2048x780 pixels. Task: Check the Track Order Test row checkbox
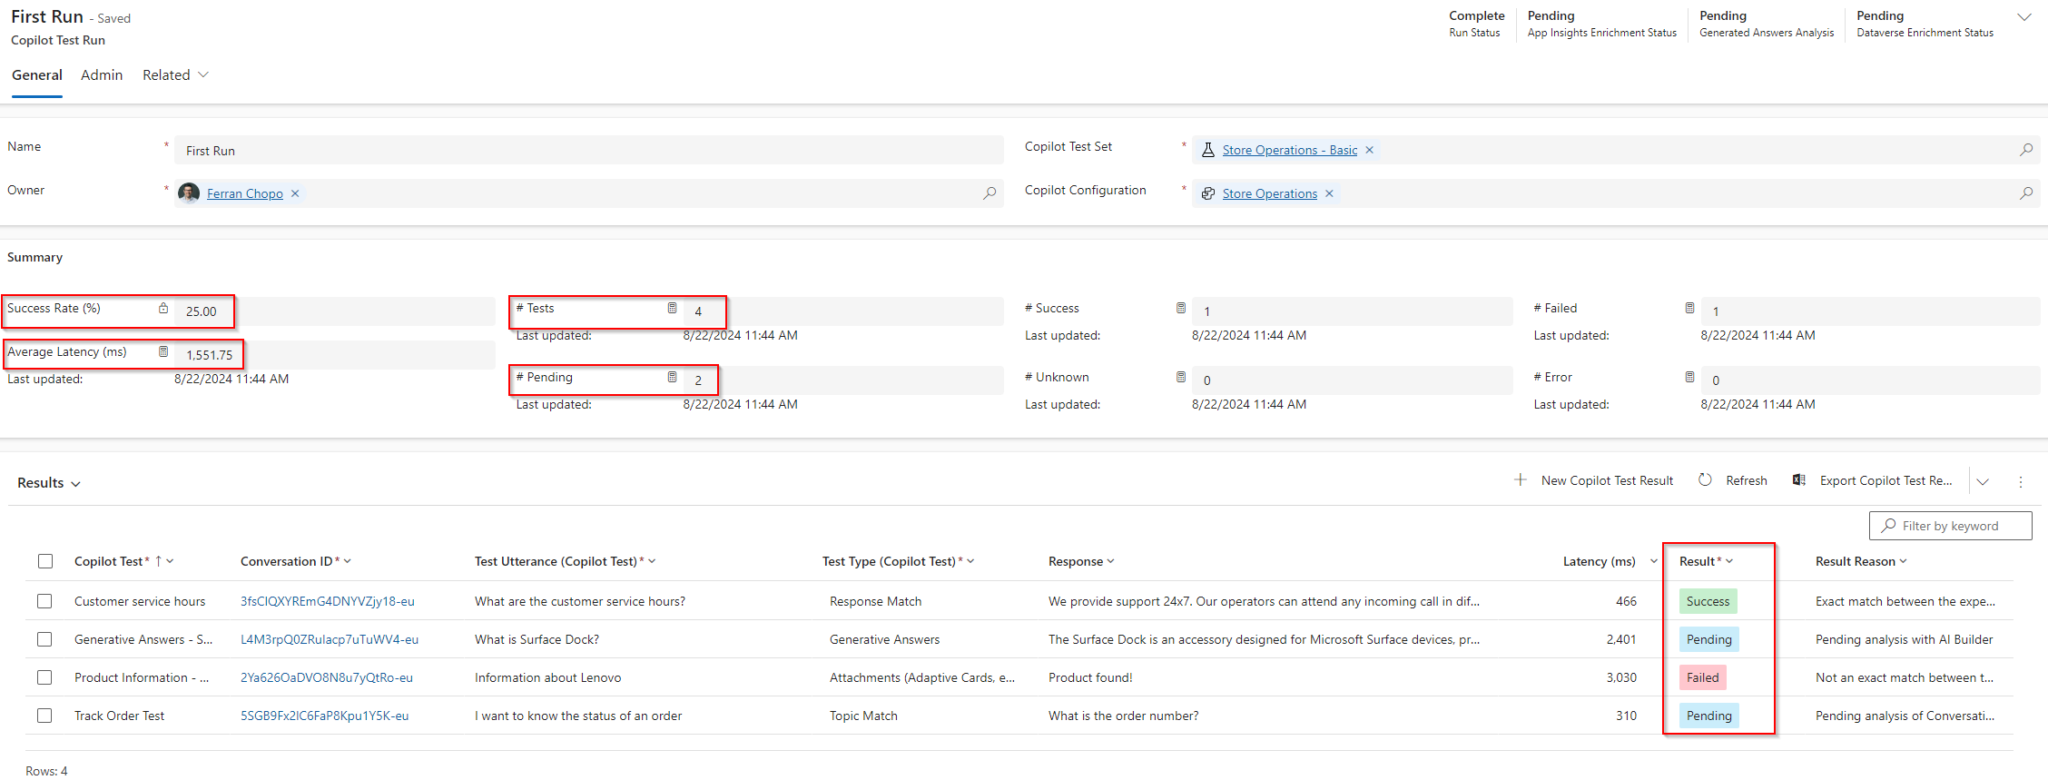[x=45, y=715]
